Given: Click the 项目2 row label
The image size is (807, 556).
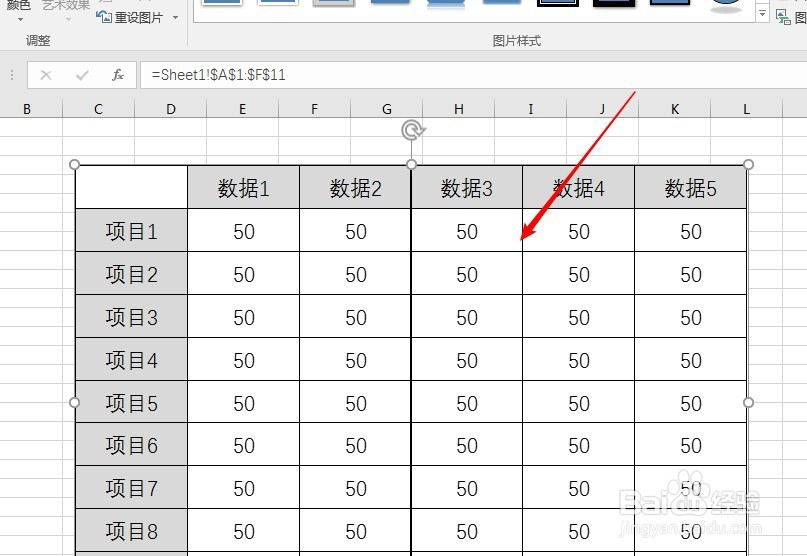Looking at the screenshot, I should click(x=131, y=274).
